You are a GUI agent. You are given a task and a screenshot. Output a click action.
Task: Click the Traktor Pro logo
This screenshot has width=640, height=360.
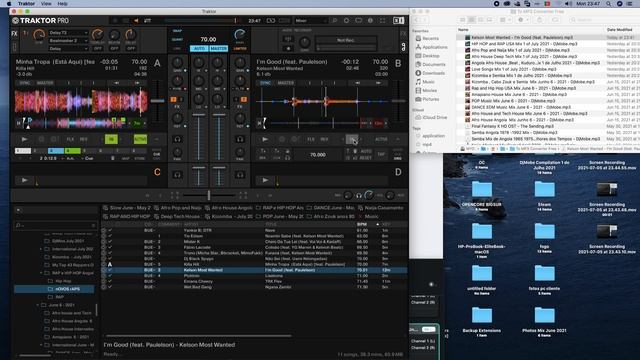(x=40, y=20)
